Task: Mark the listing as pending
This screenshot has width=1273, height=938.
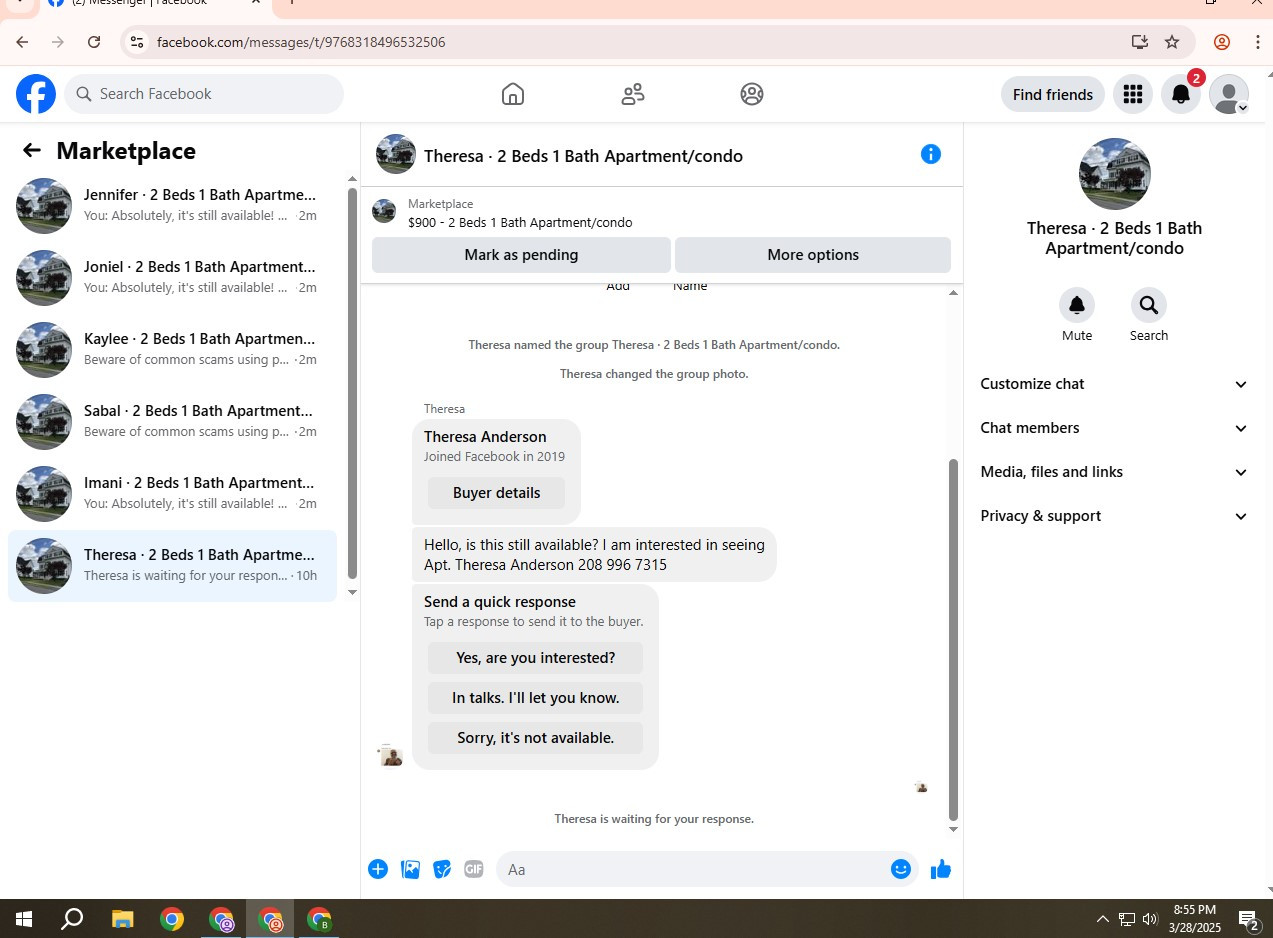Action: 521,255
